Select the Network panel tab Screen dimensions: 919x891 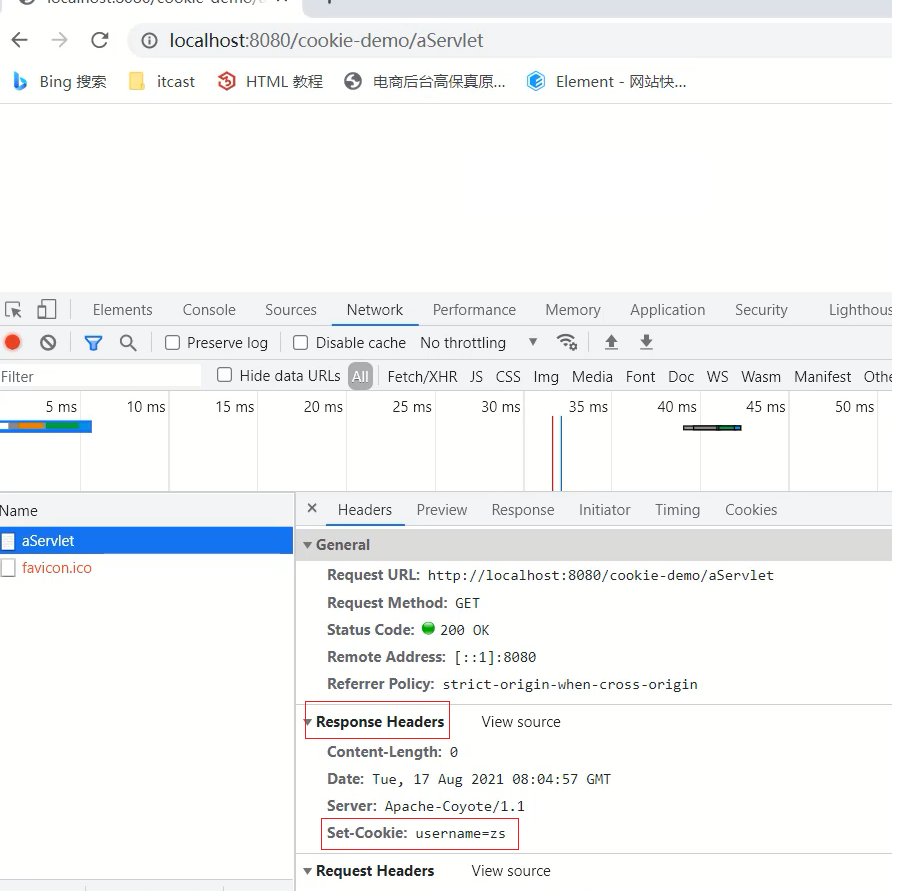tap(375, 310)
